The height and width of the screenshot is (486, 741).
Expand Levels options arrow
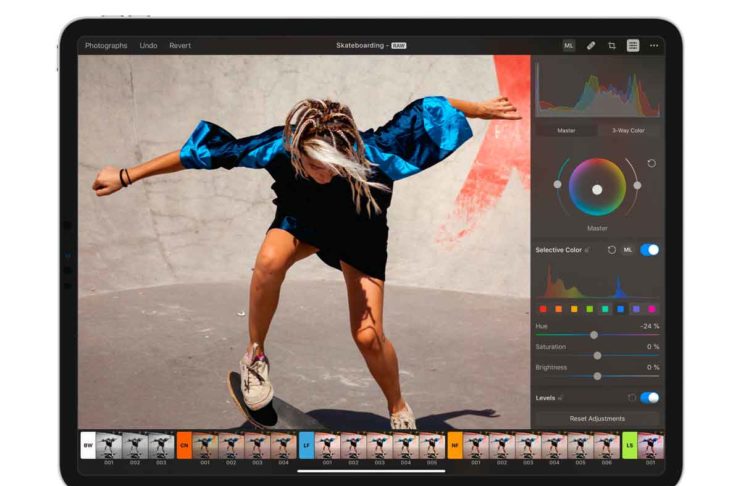560,398
